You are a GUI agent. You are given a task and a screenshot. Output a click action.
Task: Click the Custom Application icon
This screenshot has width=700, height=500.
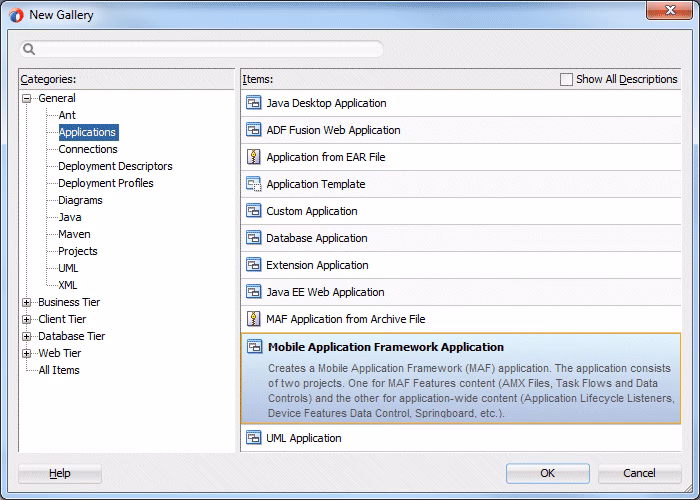tap(254, 211)
